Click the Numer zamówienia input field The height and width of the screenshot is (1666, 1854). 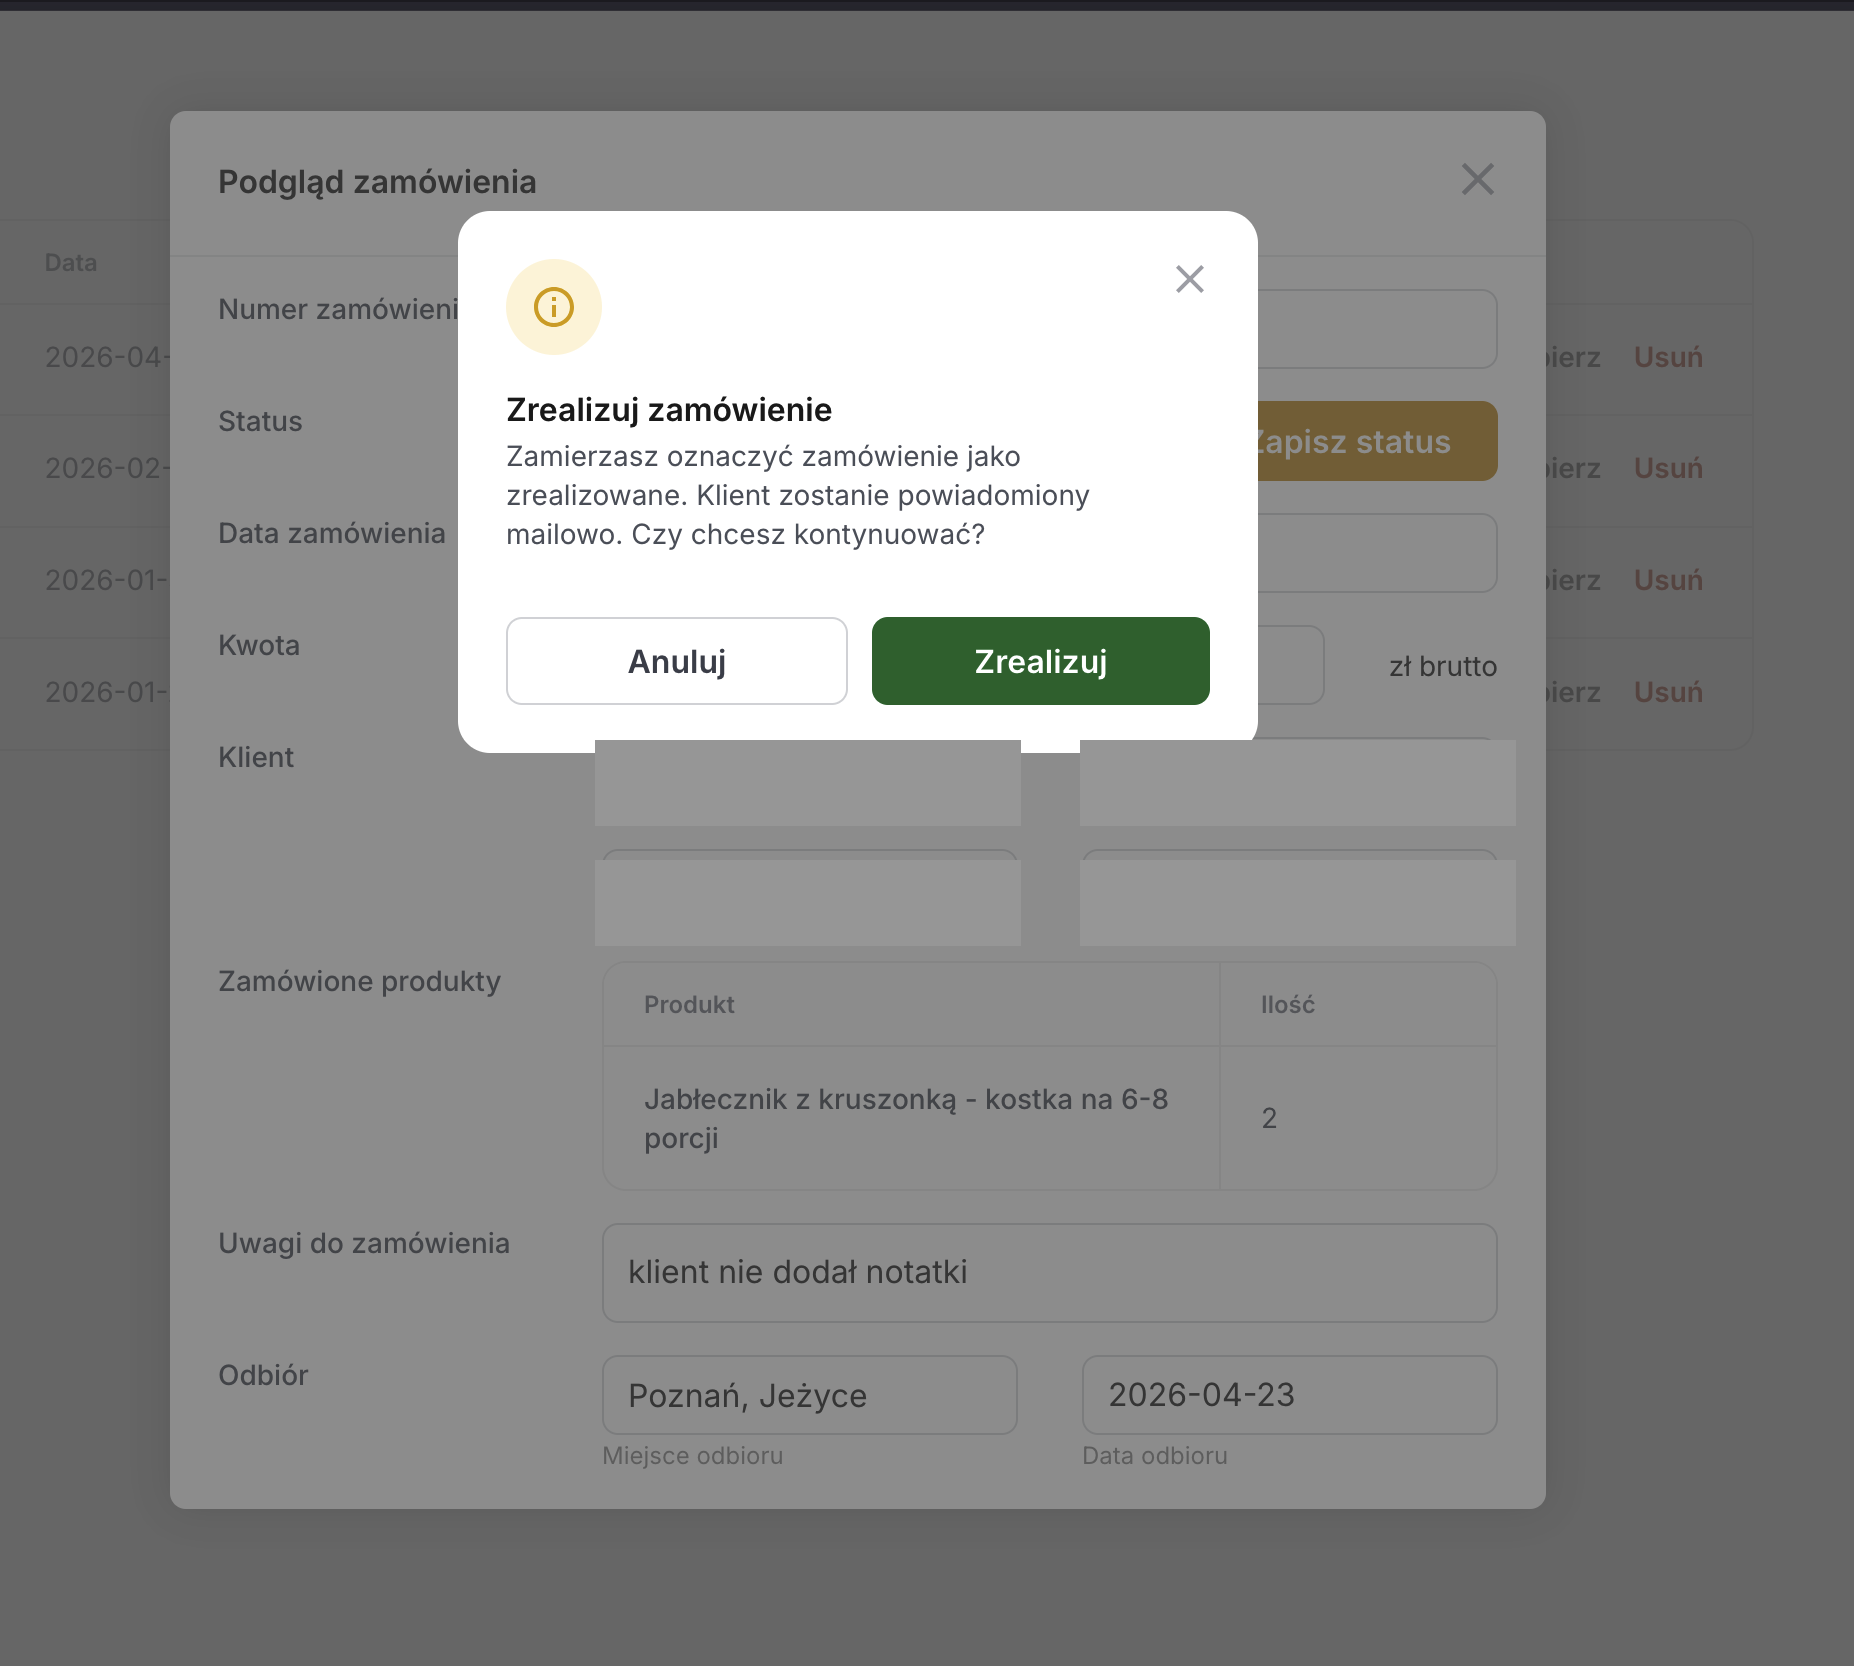(x=1377, y=329)
